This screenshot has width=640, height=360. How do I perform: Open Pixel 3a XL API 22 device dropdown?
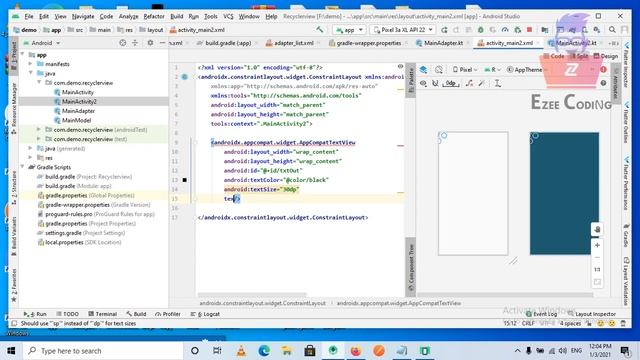click(x=403, y=30)
